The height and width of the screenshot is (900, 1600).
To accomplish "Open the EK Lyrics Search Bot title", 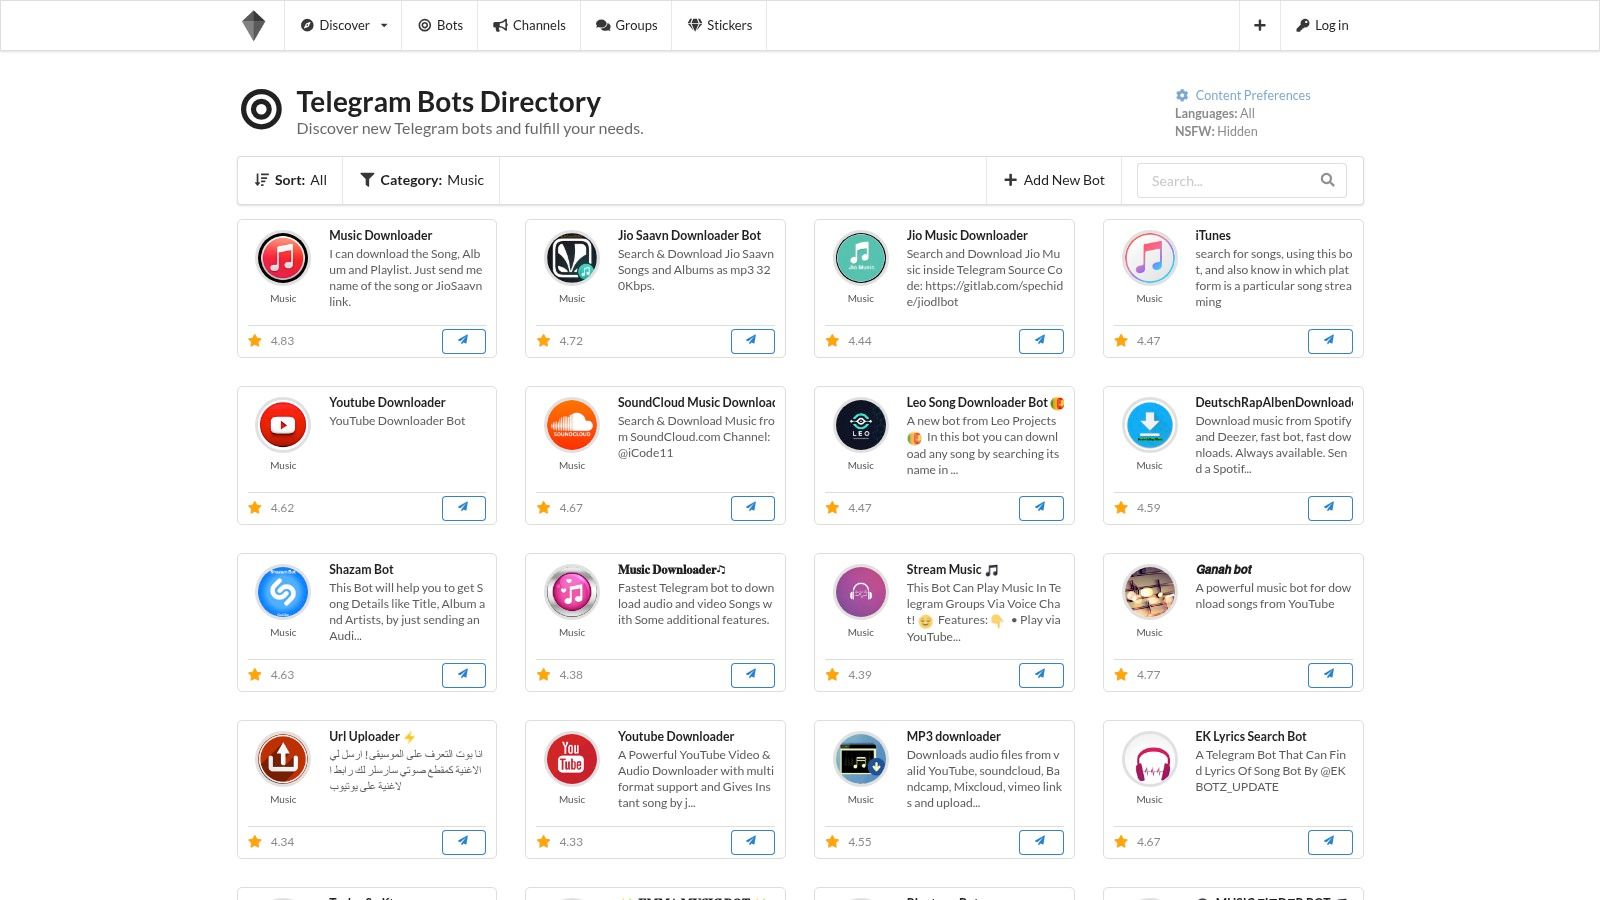I will tap(1251, 736).
